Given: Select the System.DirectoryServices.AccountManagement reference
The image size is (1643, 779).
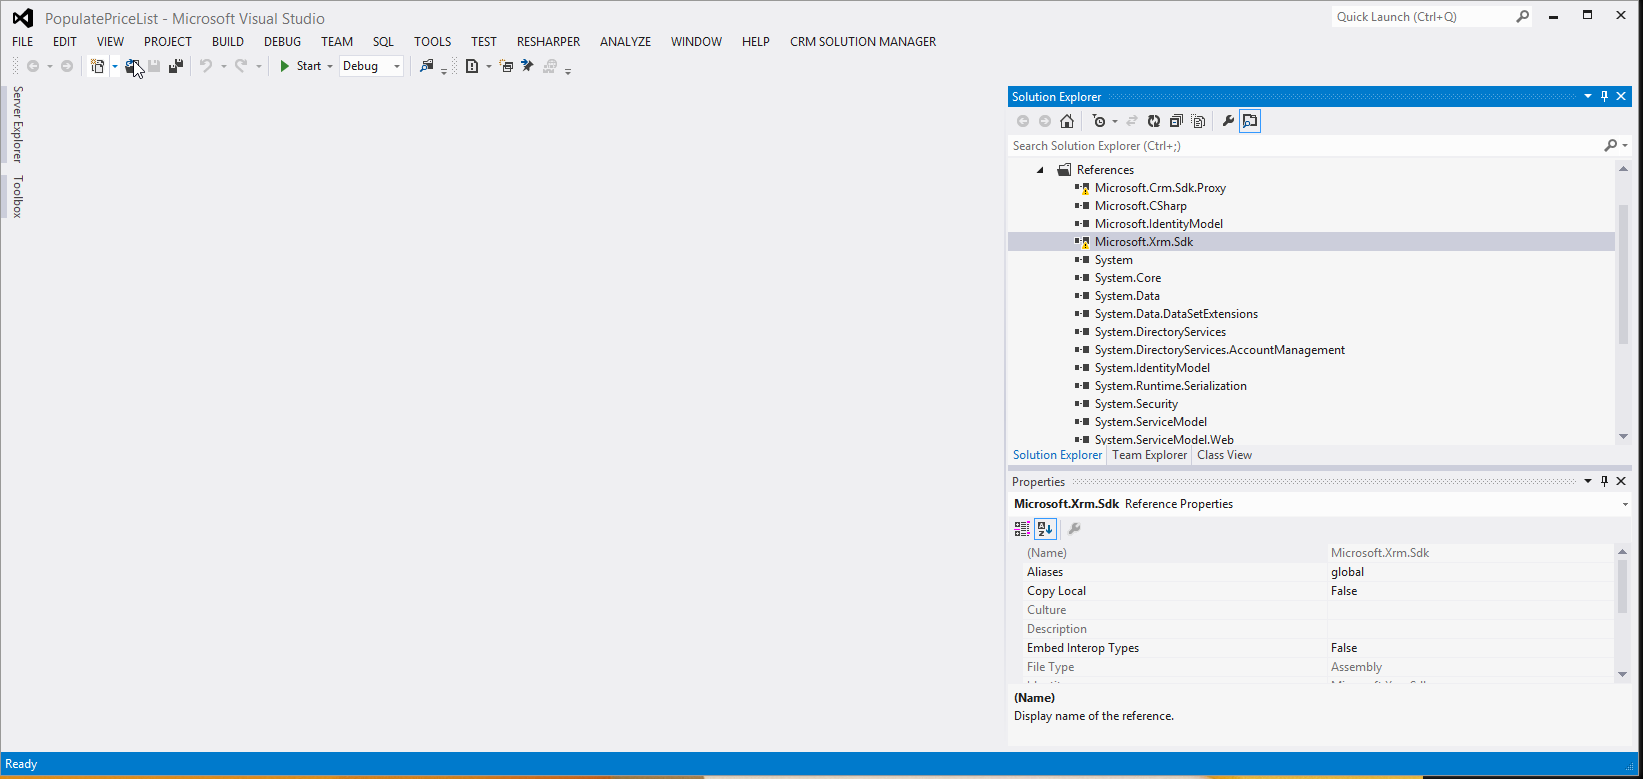Looking at the screenshot, I should [1220, 350].
